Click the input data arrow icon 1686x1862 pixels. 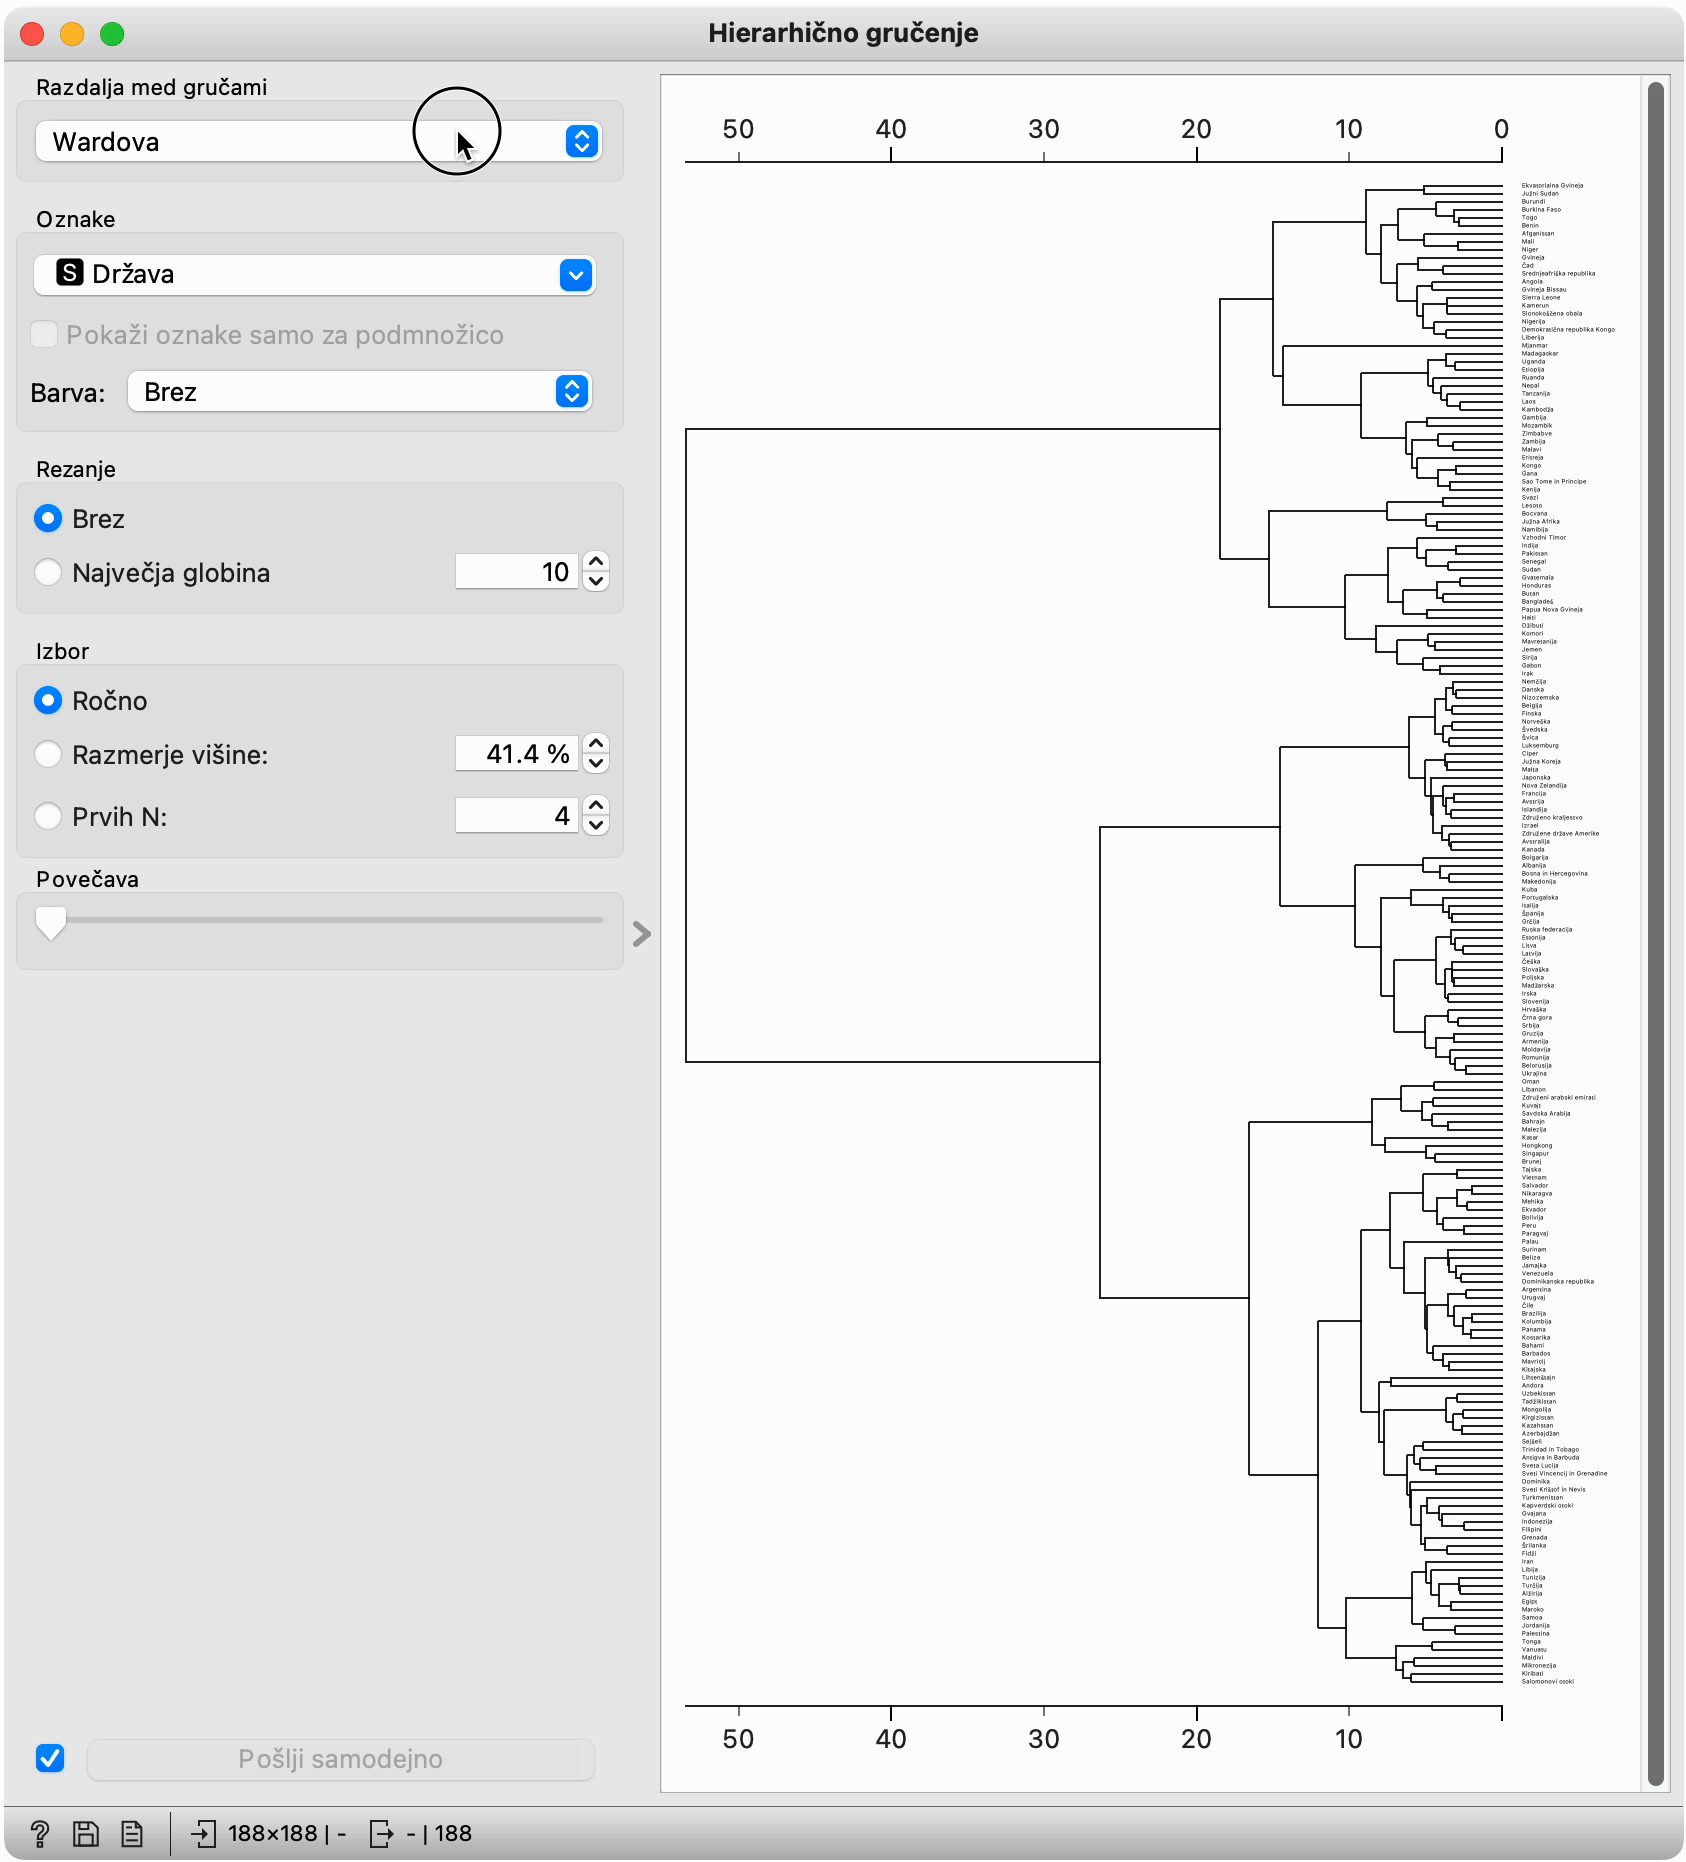coord(203,1833)
